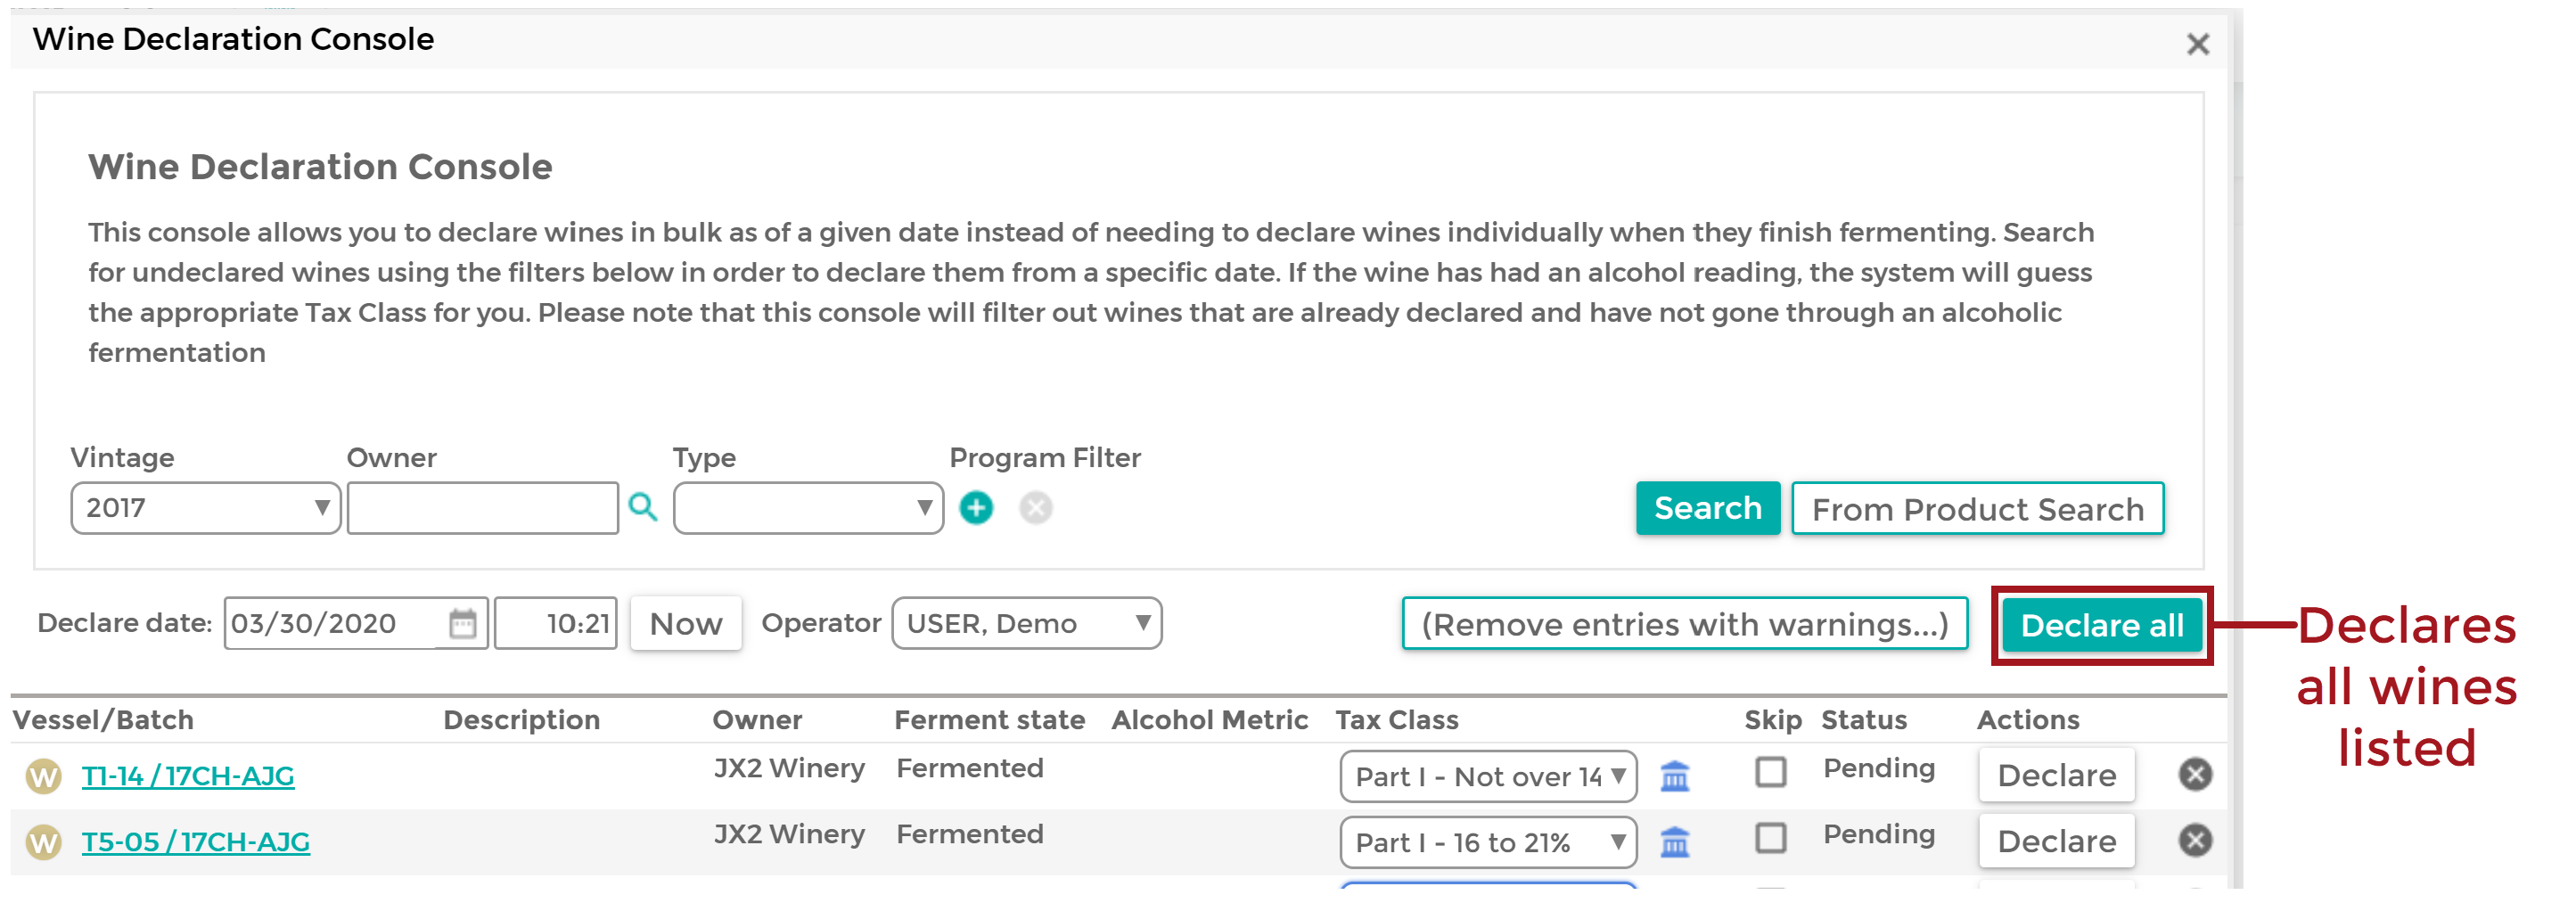Click Remove entries with warnings button
2576x903 pixels.
click(x=1685, y=624)
